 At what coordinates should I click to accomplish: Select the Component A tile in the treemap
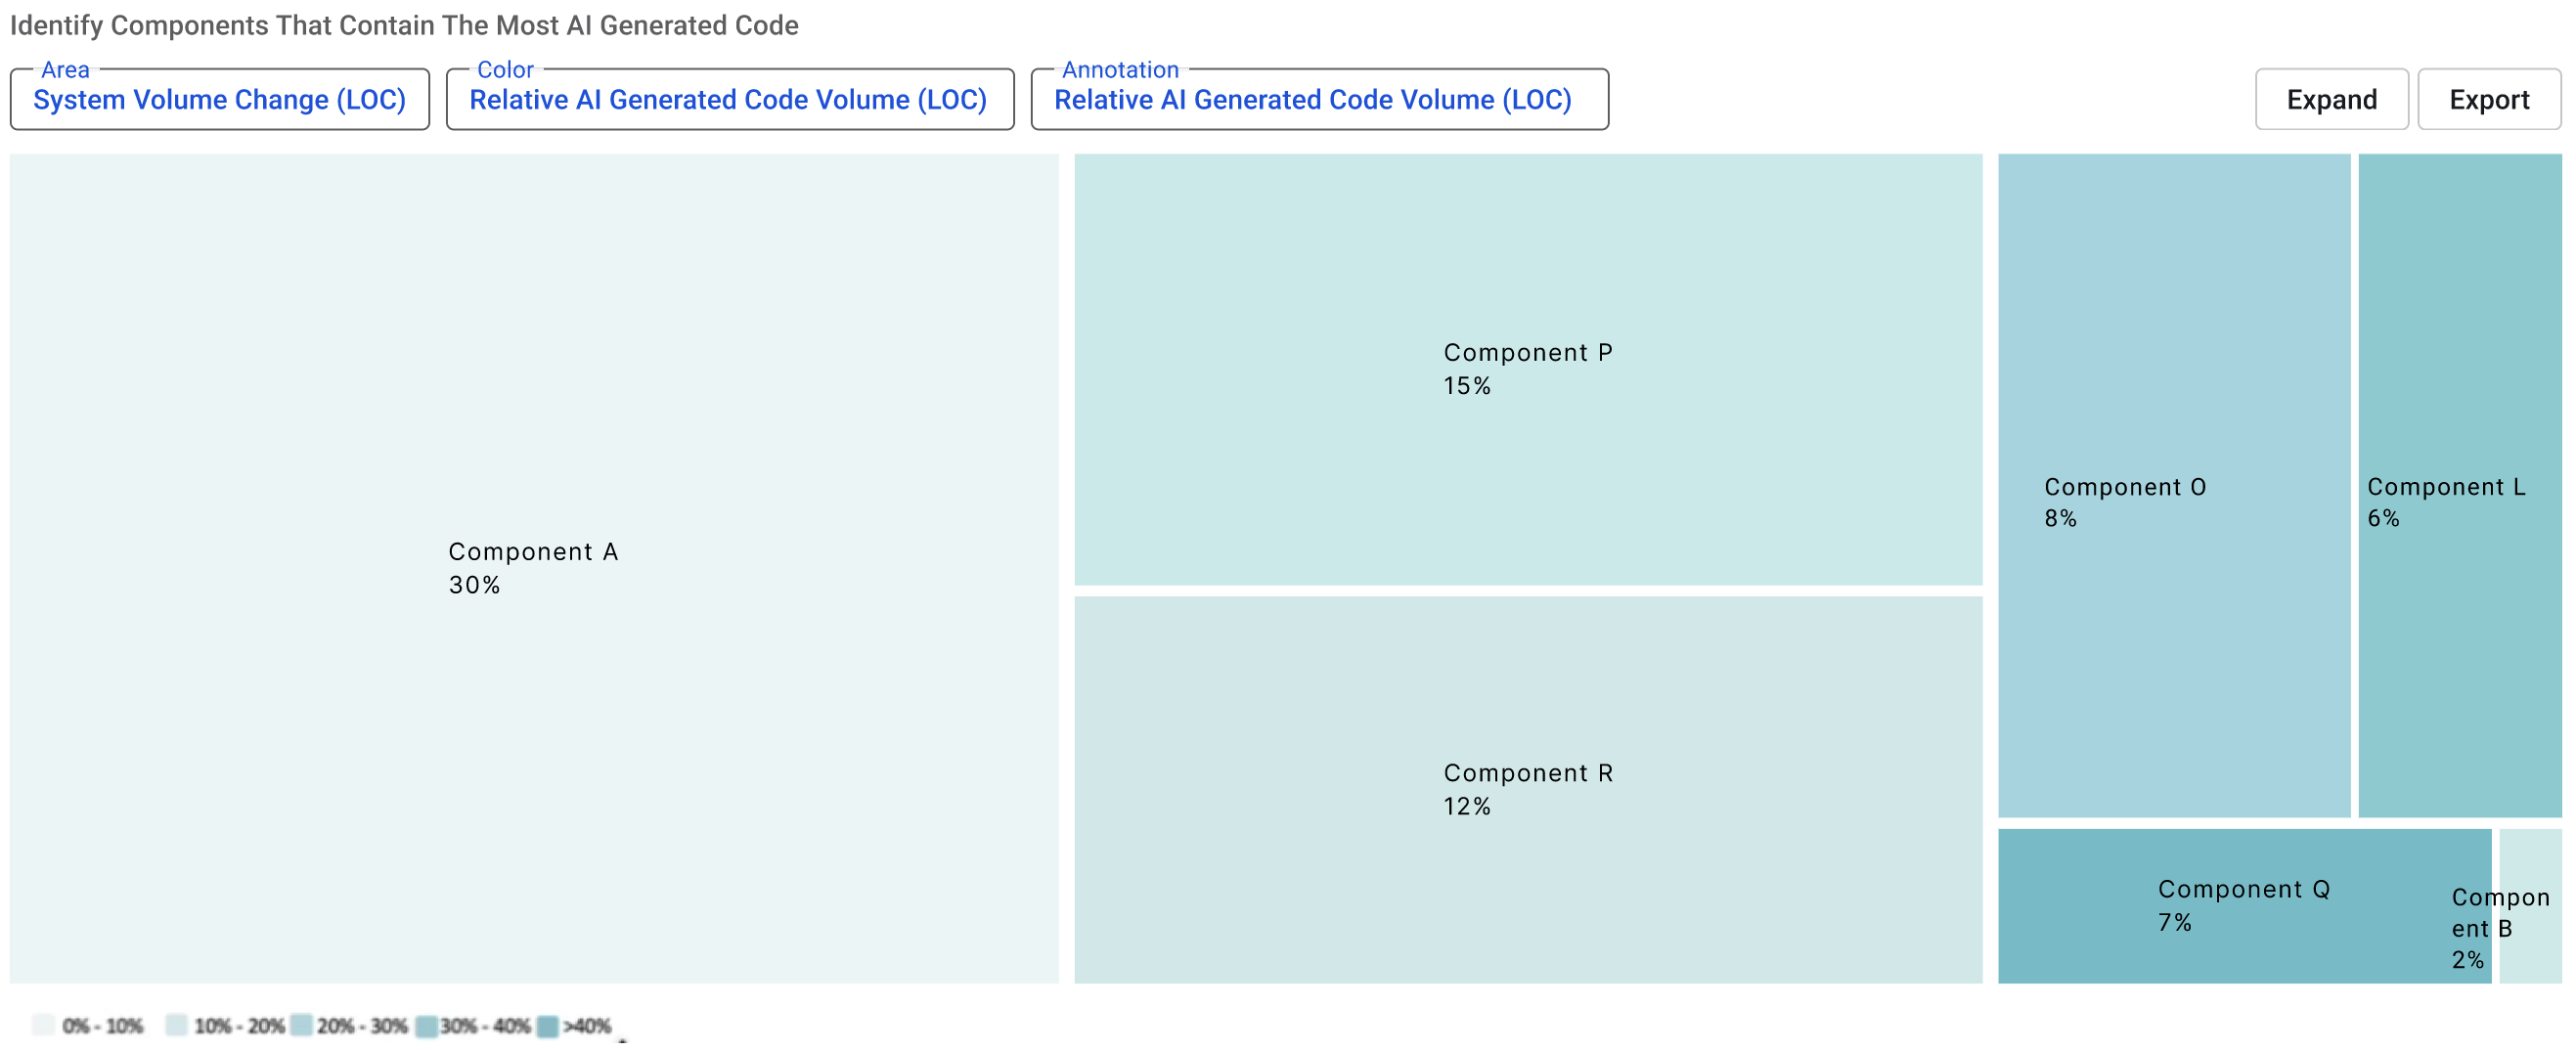(x=533, y=568)
